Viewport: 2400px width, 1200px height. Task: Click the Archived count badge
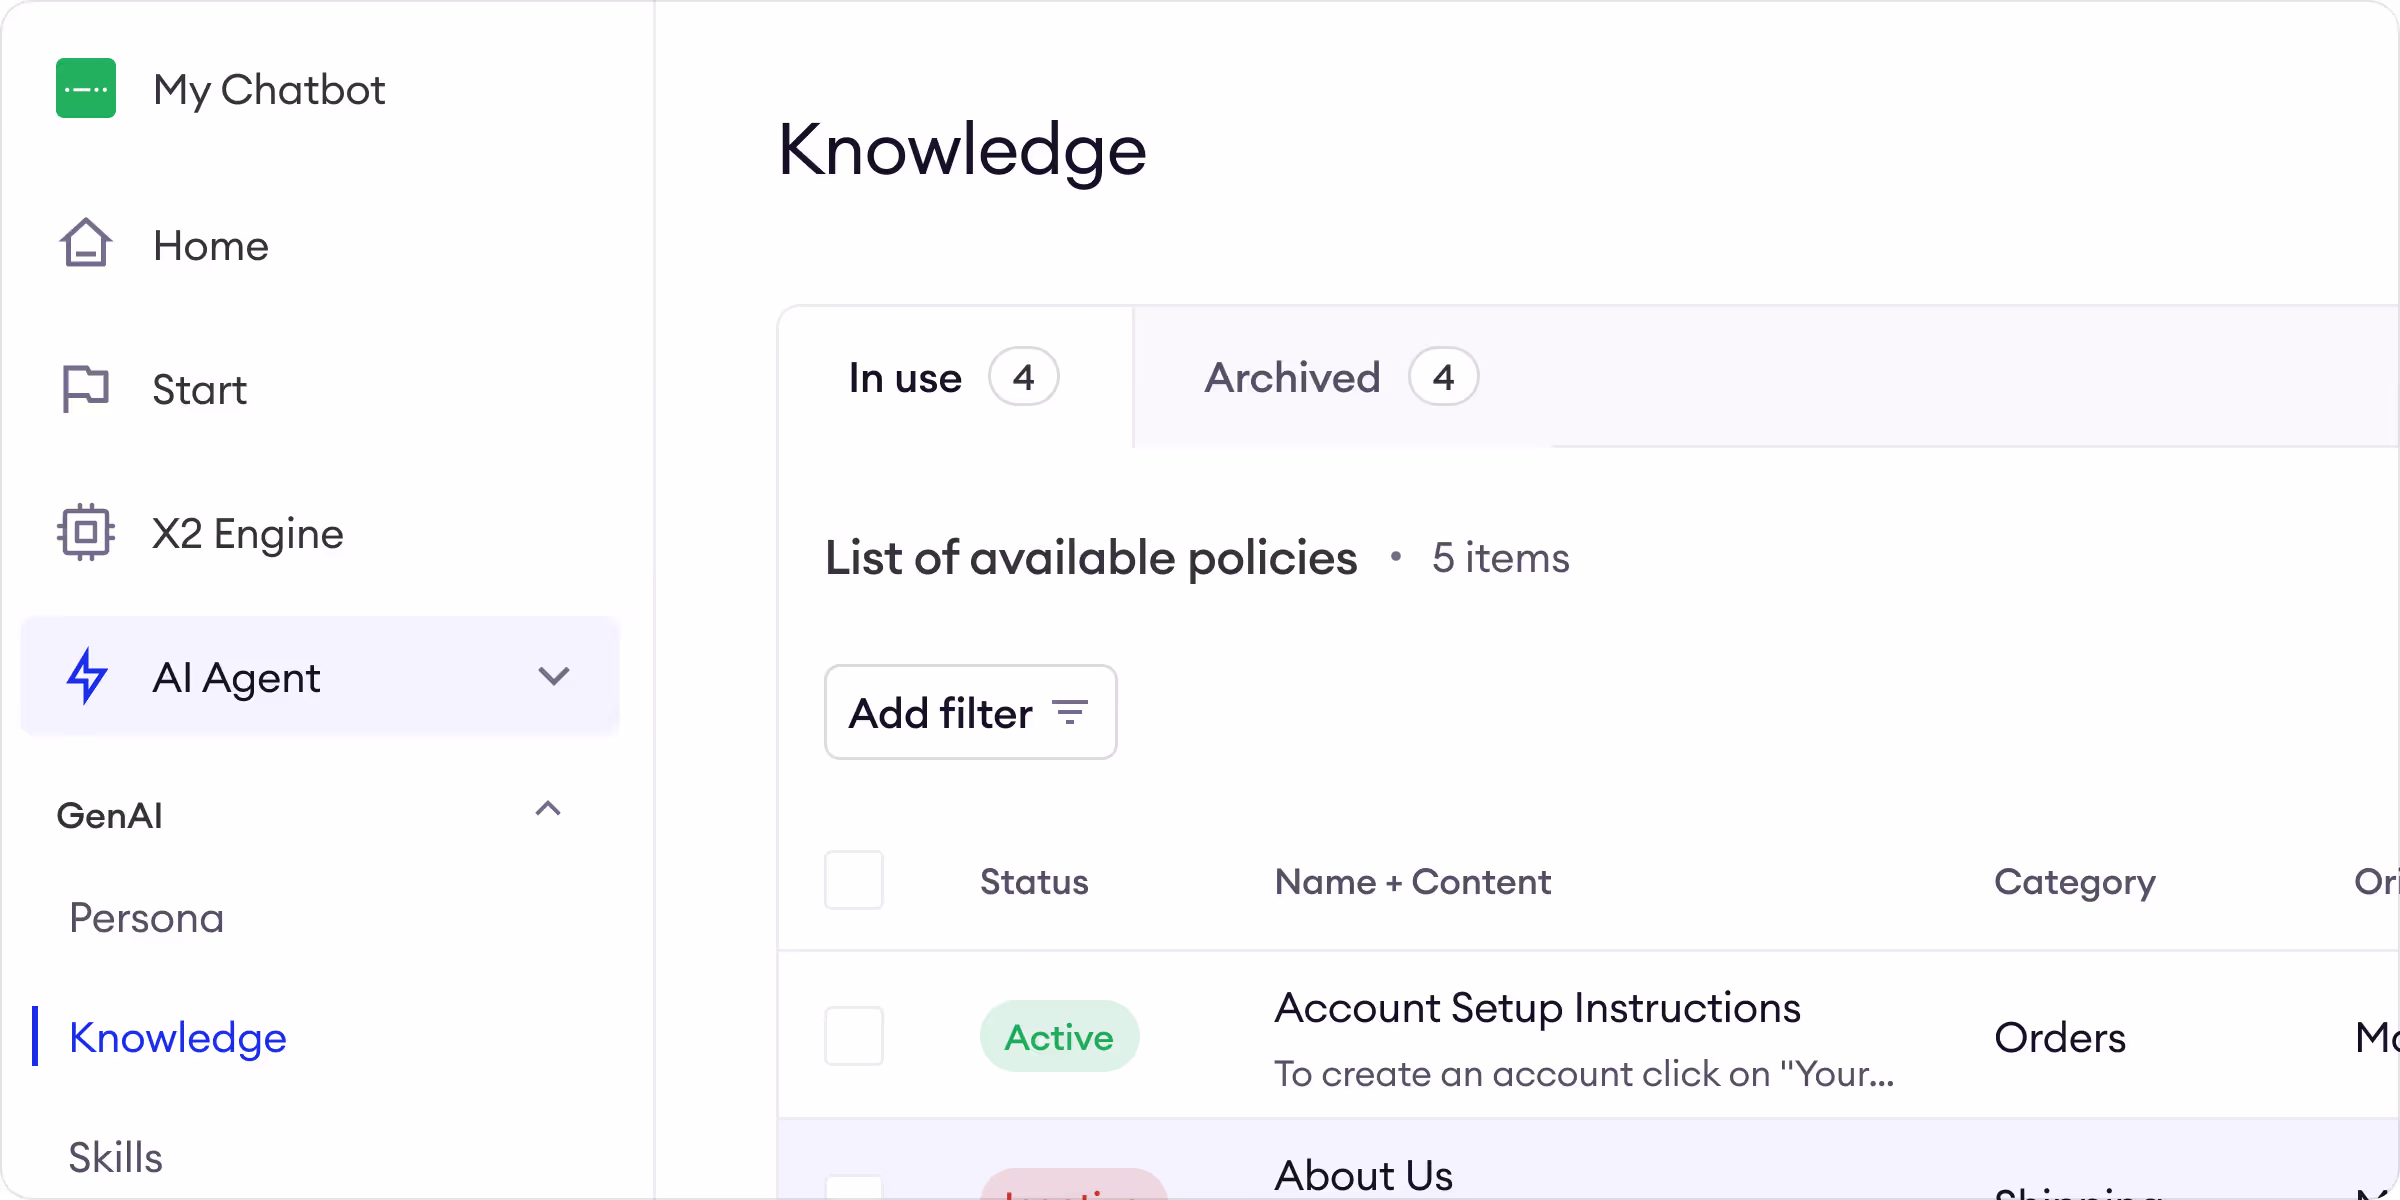tap(1443, 377)
